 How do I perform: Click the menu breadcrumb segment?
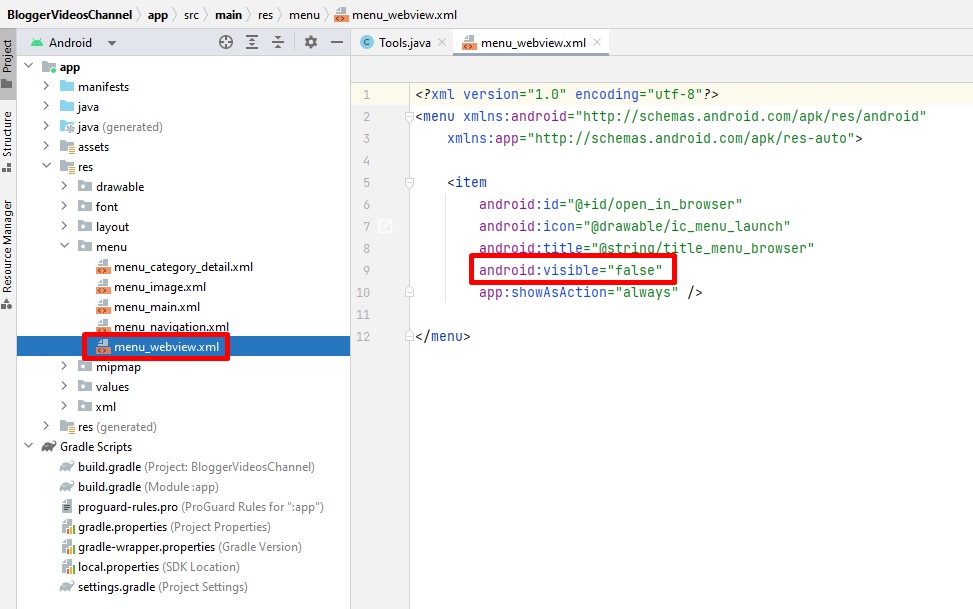tap(304, 14)
